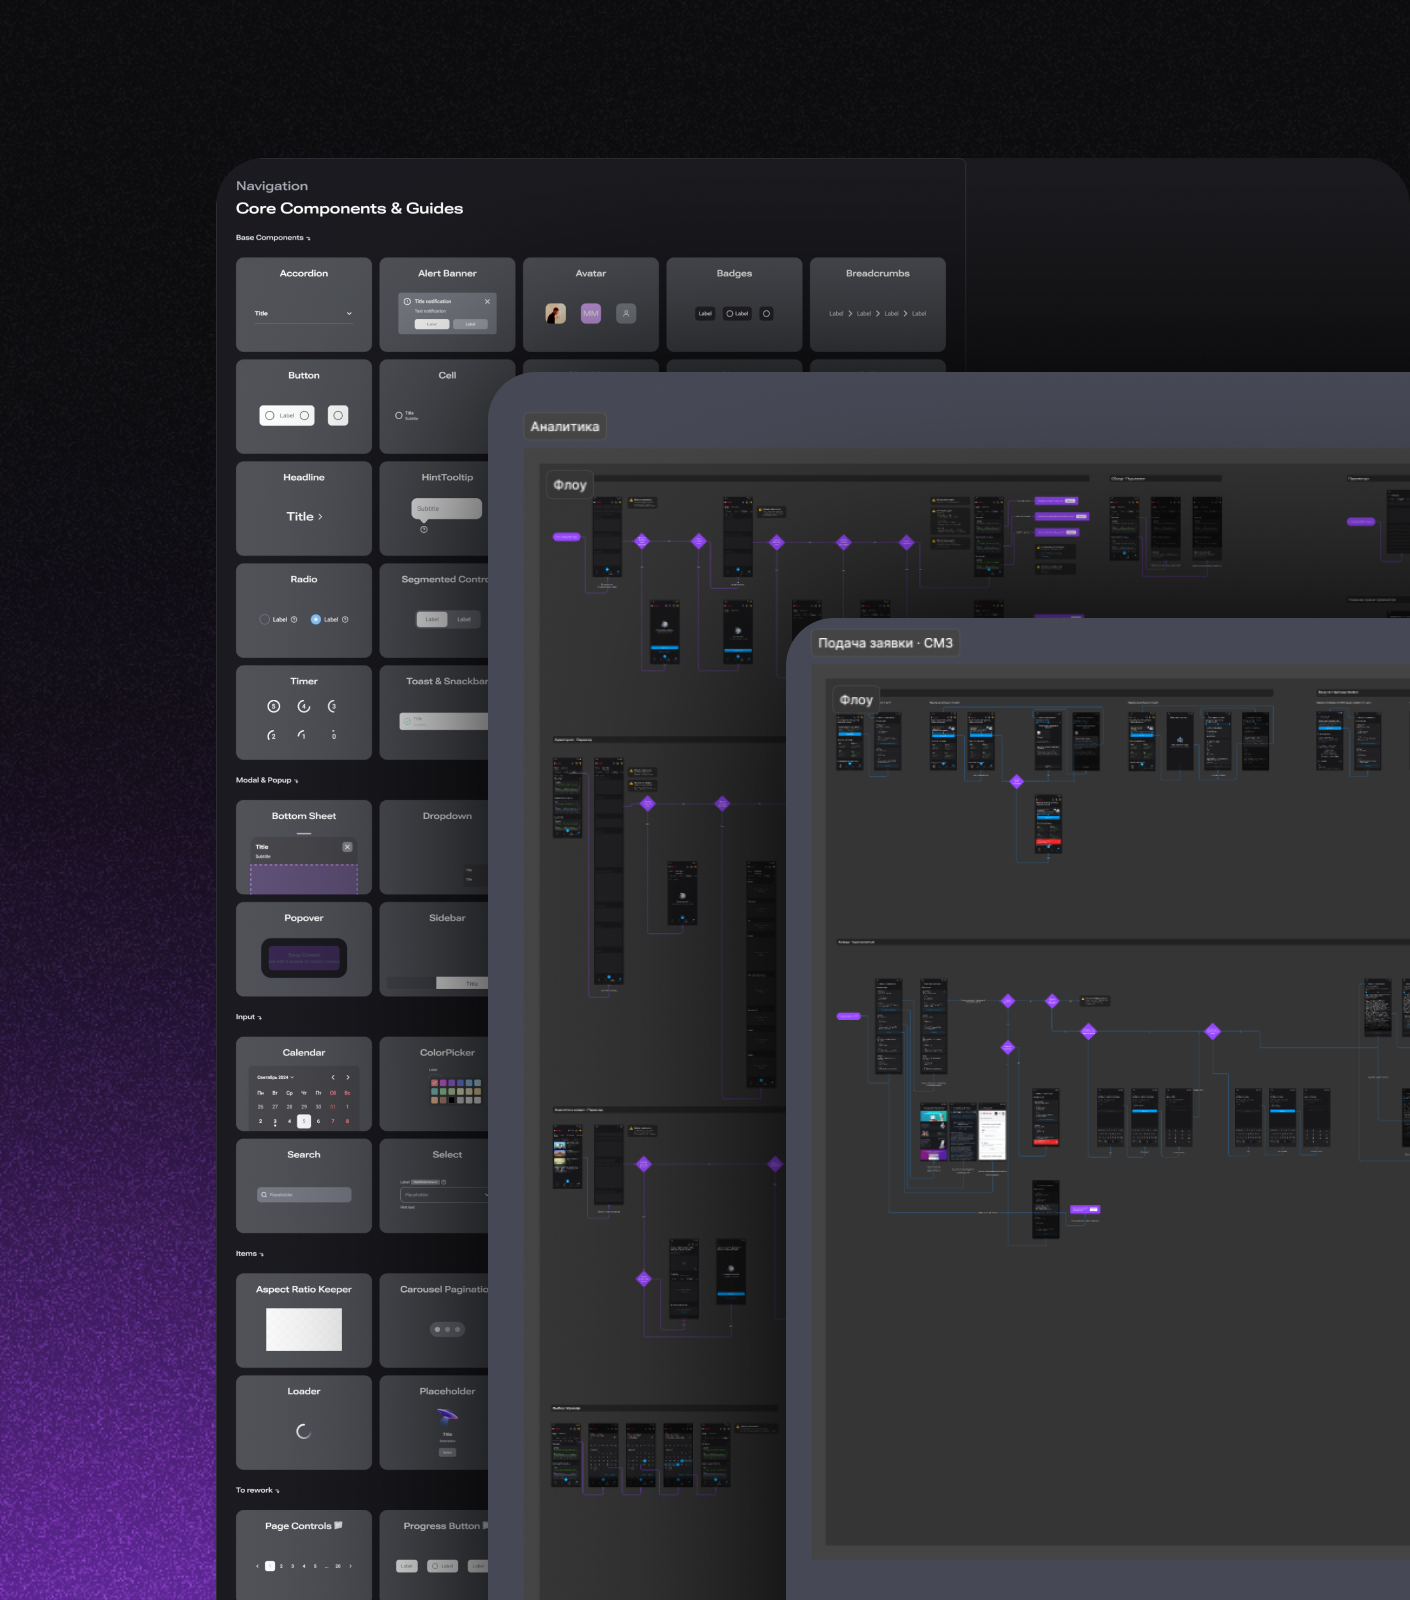Click the purple MM avatar
This screenshot has height=1600, width=1410.
pyautogui.click(x=591, y=313)
